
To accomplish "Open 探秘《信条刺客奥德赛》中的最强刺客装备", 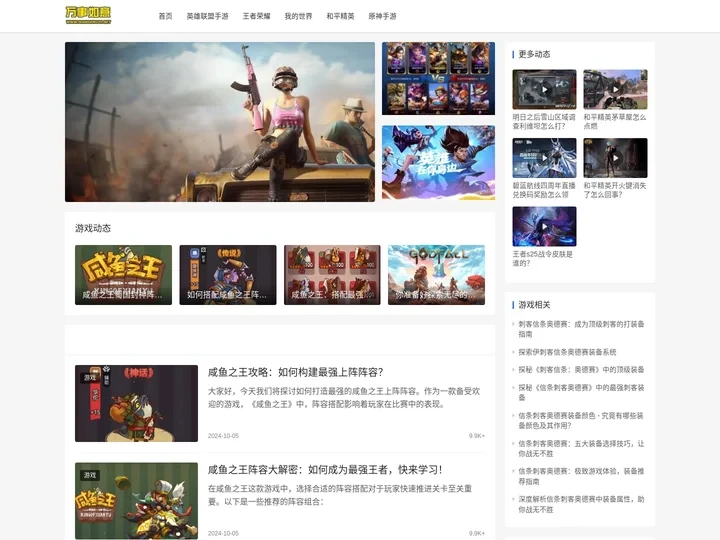I will pyautogui.click(x=581, y=393).
